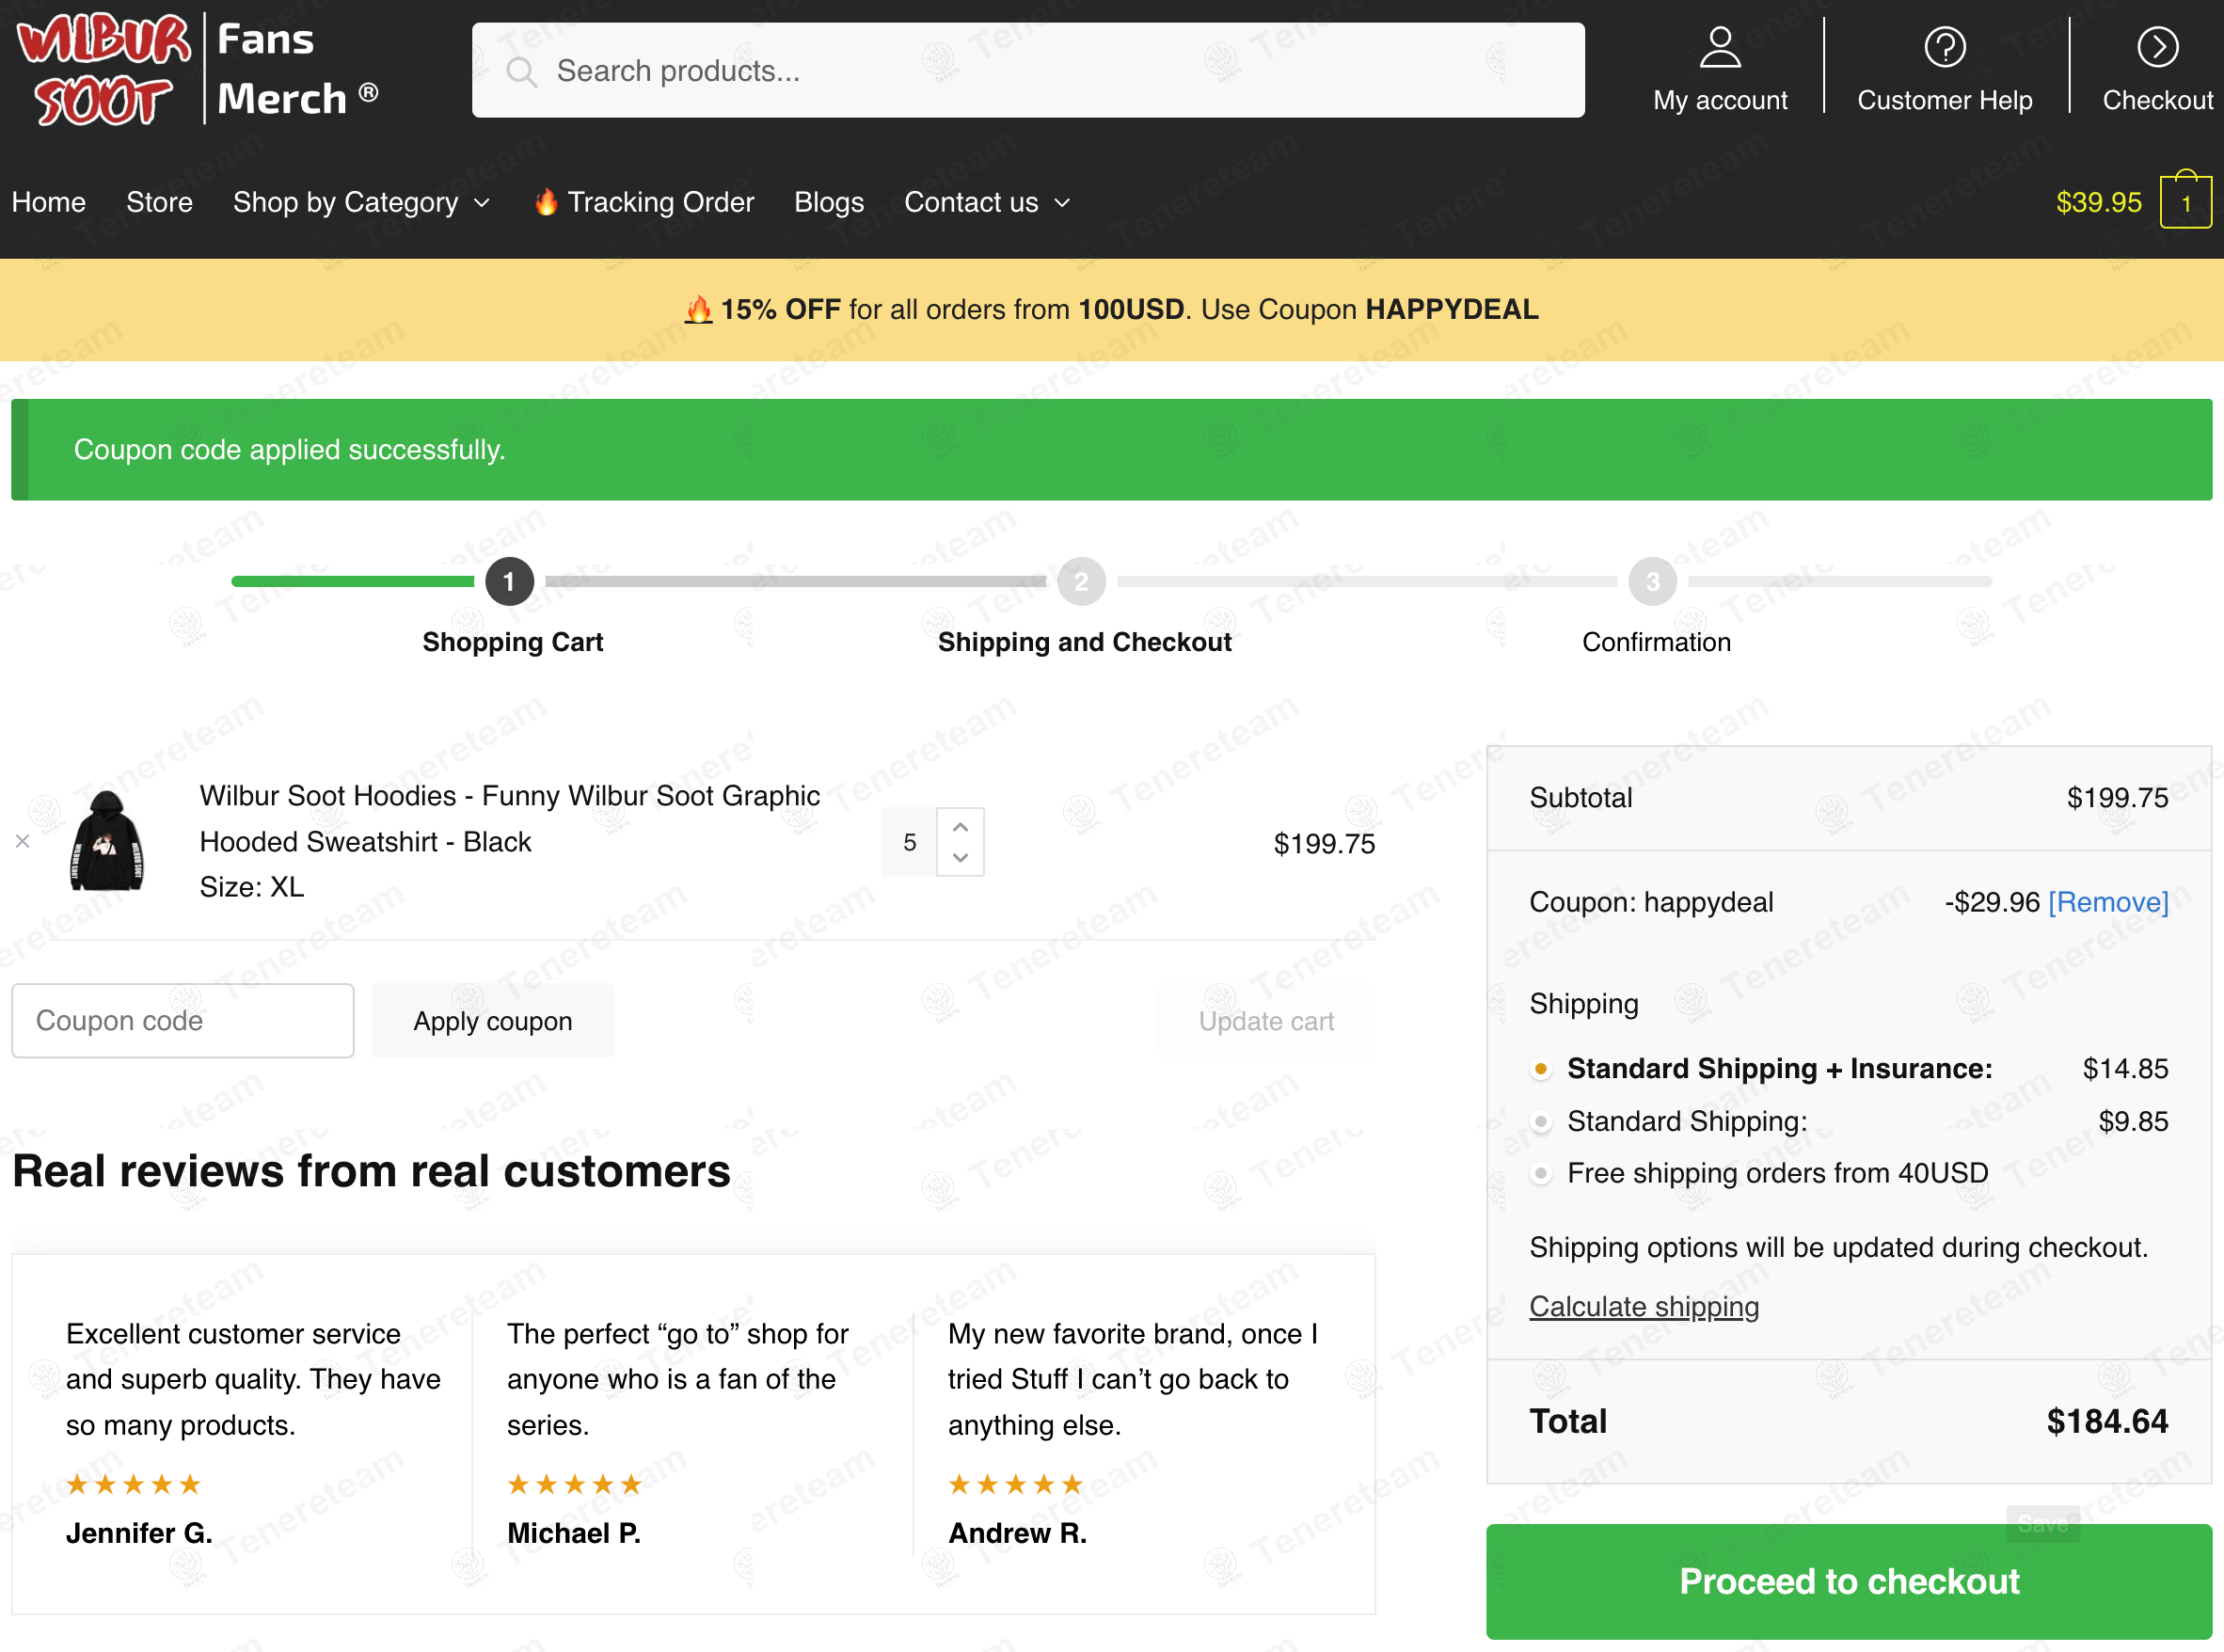
Task: Click reviewer name Jennifer G.
Action: [139, 1534]
